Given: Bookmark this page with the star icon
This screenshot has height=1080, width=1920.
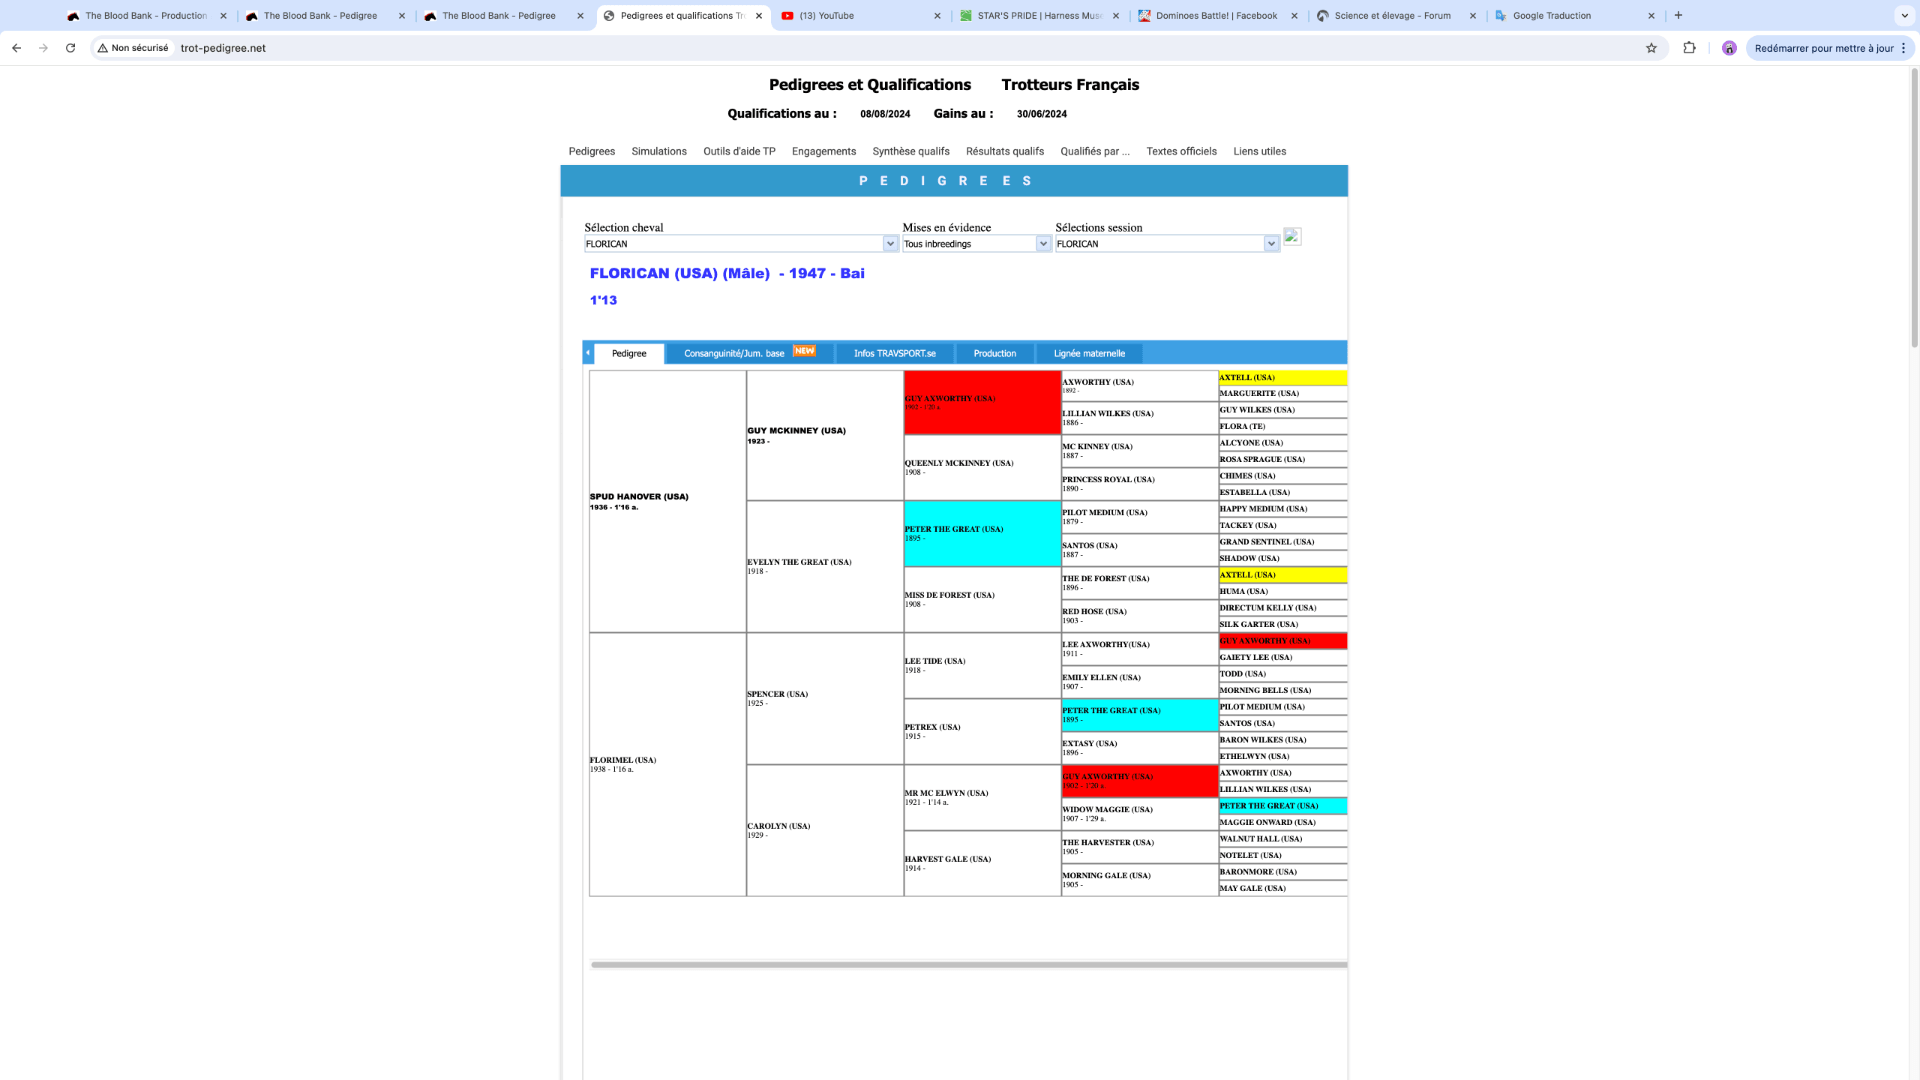Looking at the screenshot, I should [x=1651, y=48].
